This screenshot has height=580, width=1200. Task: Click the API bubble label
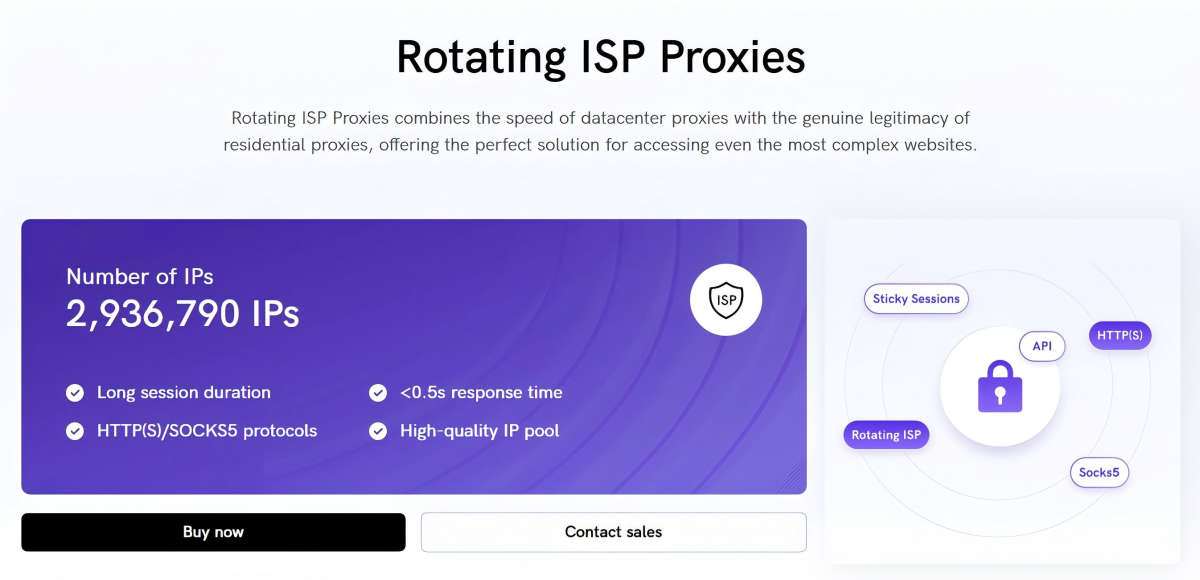[1042, 346]
